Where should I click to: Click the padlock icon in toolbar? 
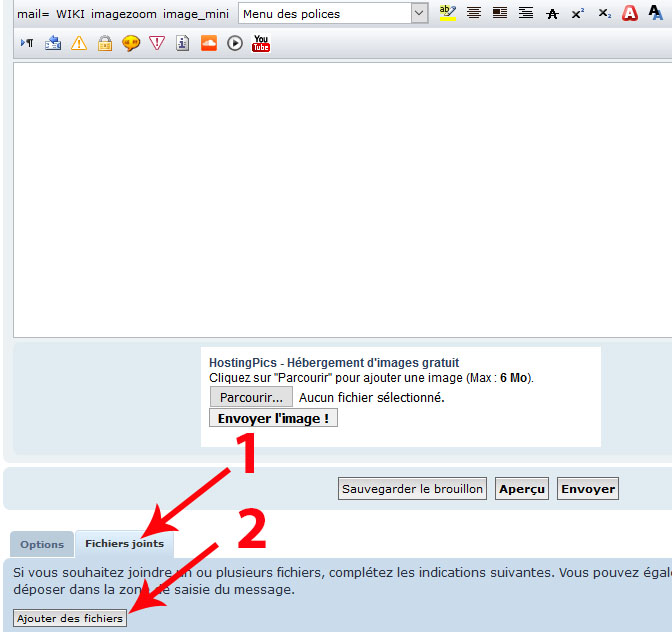tap(105, 44)
